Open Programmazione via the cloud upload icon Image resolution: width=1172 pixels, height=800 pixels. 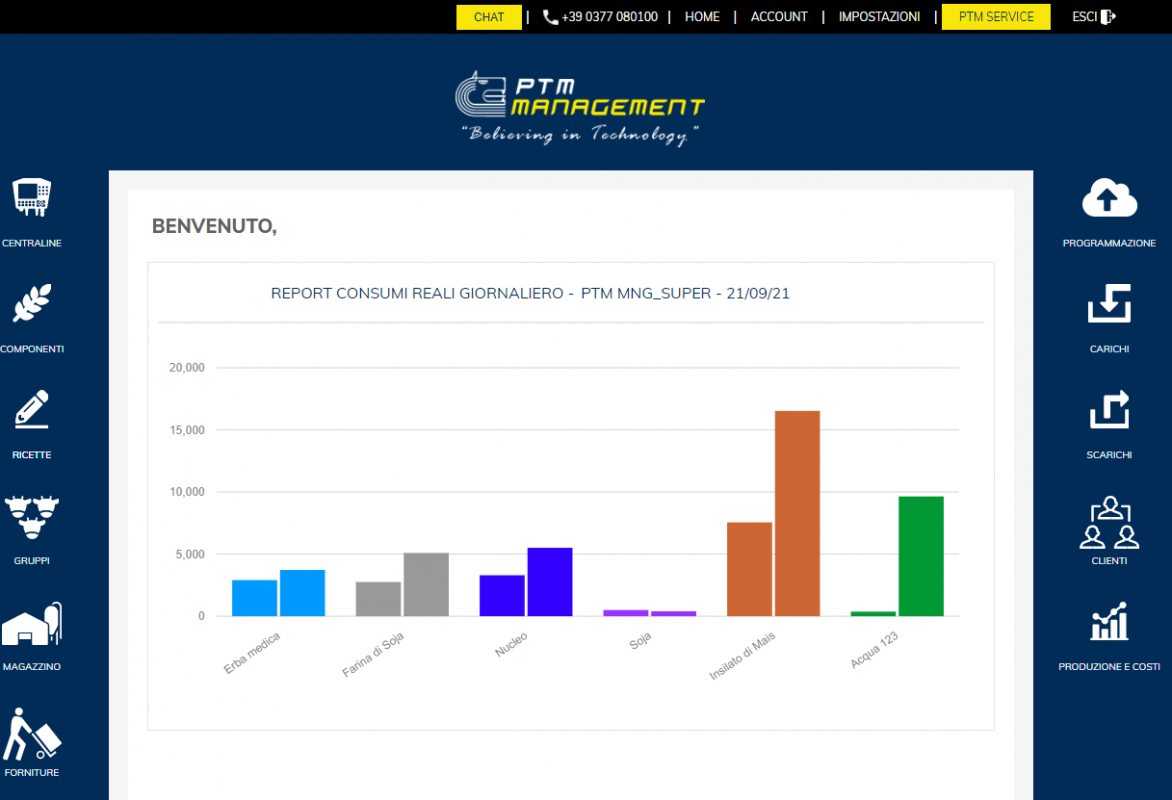pyautogui.click(x=1109, y=197)
